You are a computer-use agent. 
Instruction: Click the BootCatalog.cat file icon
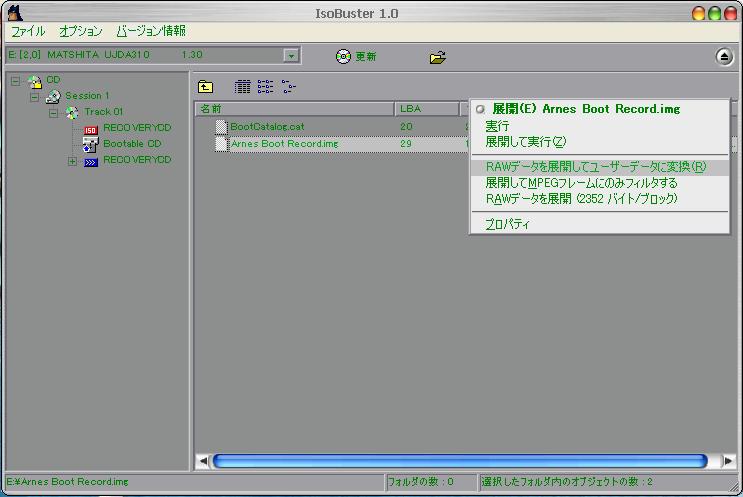click(x=221, y=127)
